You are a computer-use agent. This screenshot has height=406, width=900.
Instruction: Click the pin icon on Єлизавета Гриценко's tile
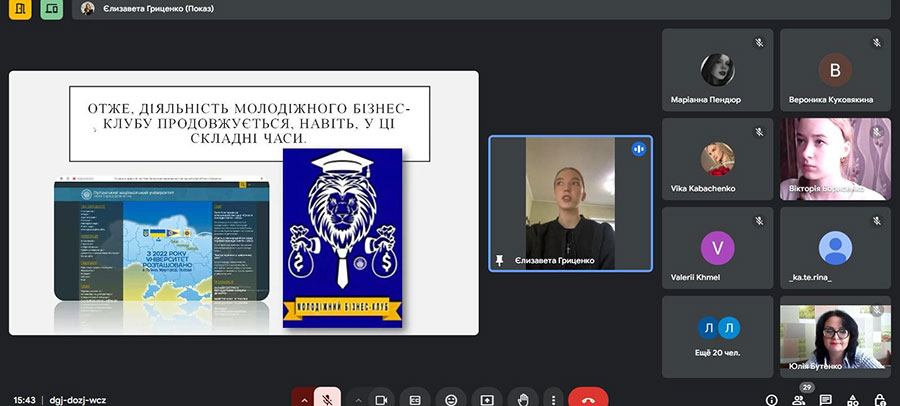499,261
